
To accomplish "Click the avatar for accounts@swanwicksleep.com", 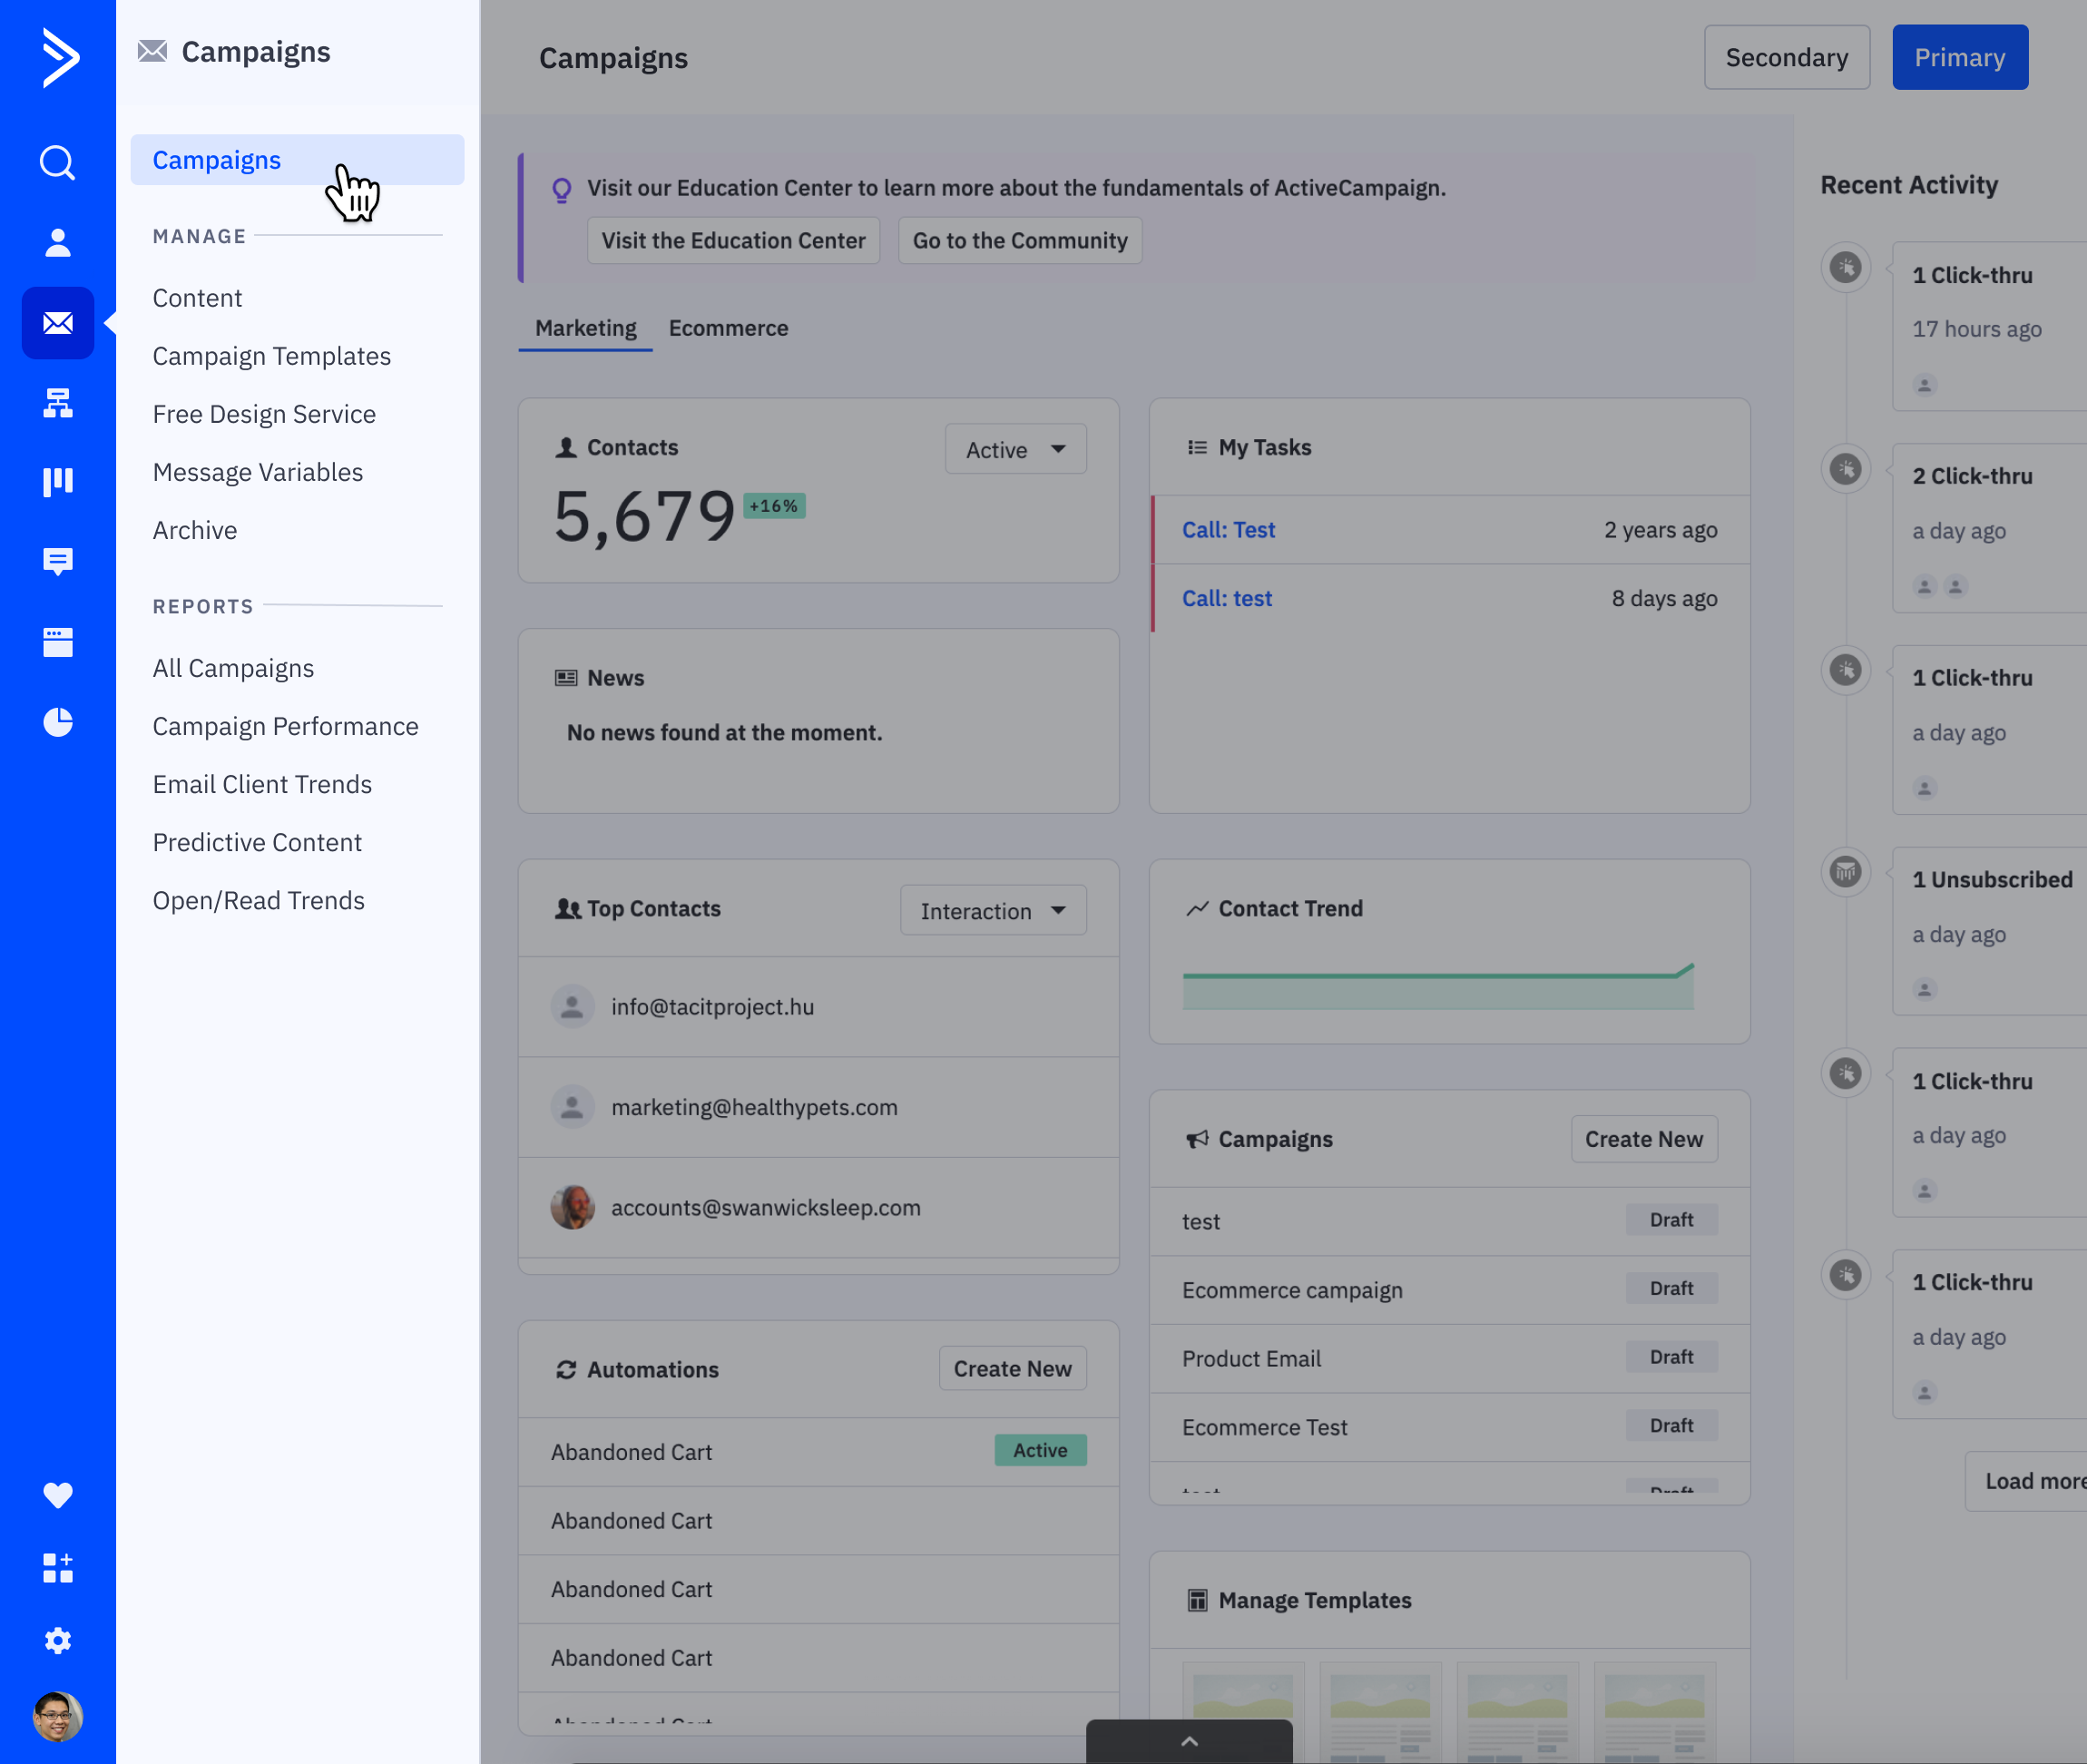I will (x=572, y=1207).
